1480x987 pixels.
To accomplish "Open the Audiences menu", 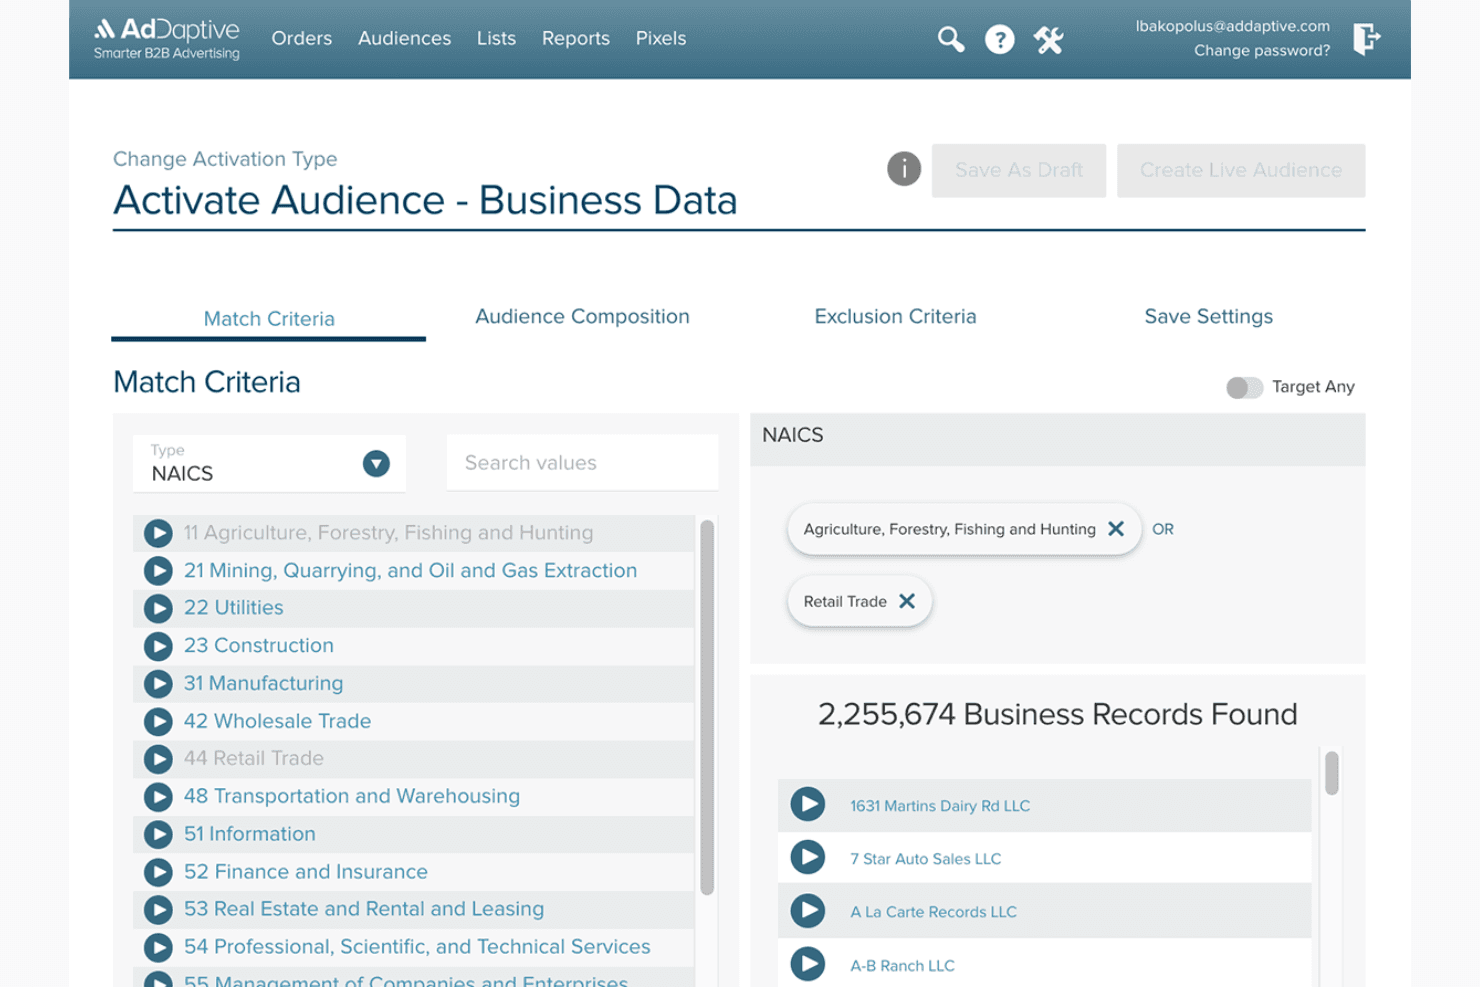I will (405, 38).
